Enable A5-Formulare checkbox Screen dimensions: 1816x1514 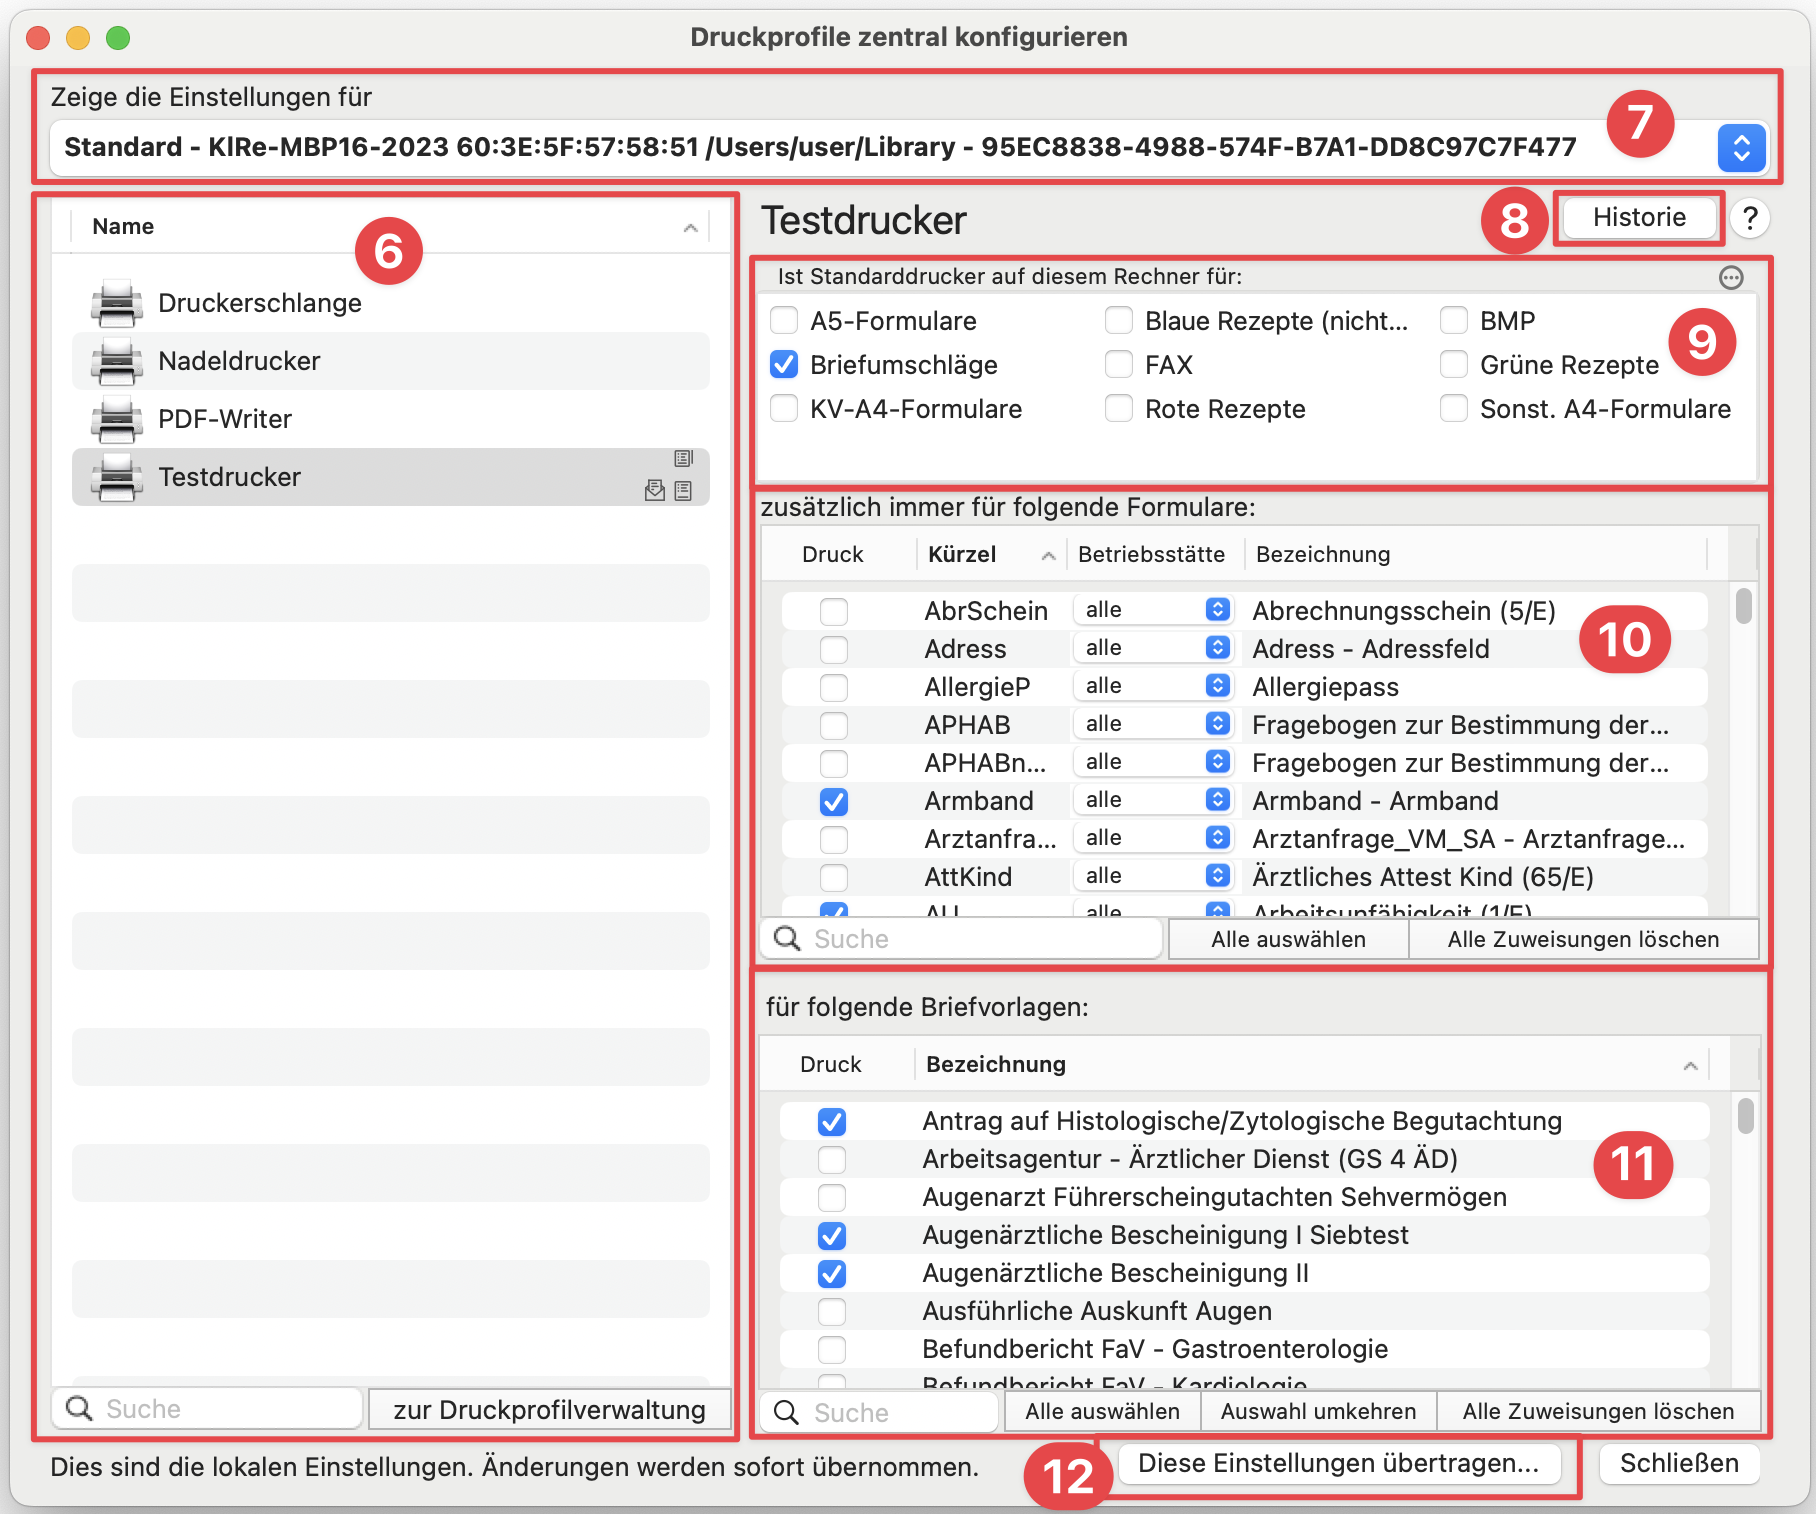(x=784, y=320)
